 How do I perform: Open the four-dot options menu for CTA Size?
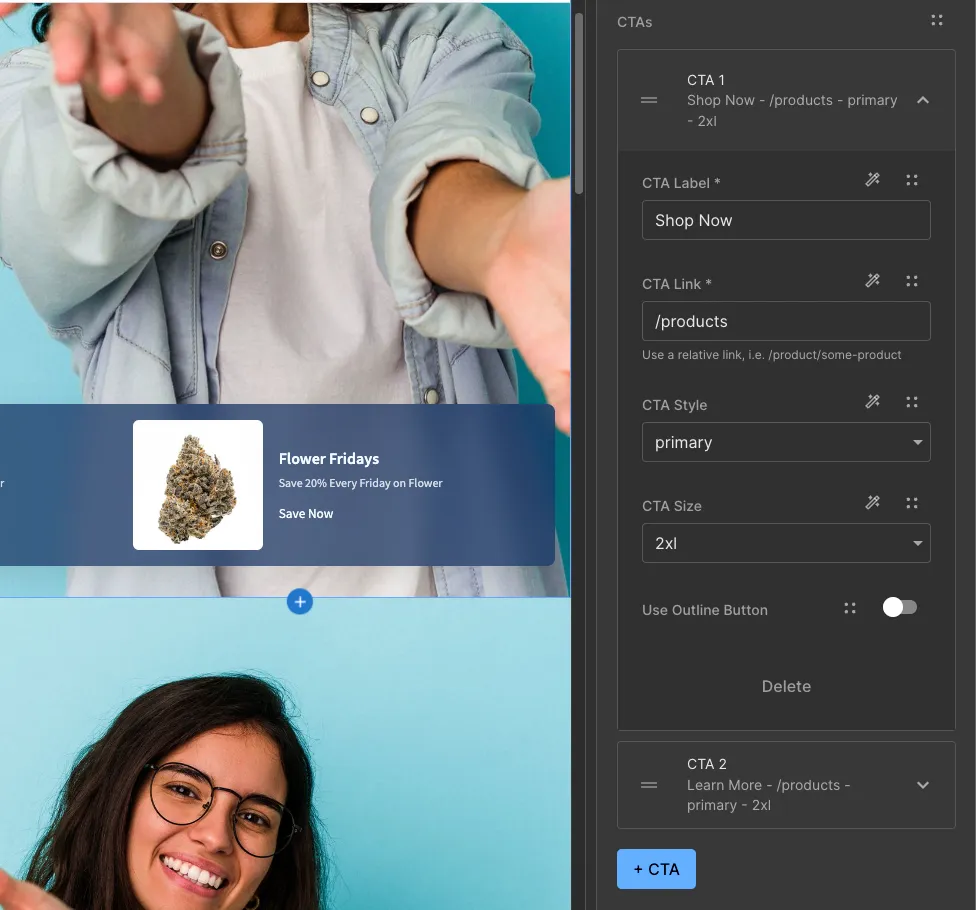point(912,503)
